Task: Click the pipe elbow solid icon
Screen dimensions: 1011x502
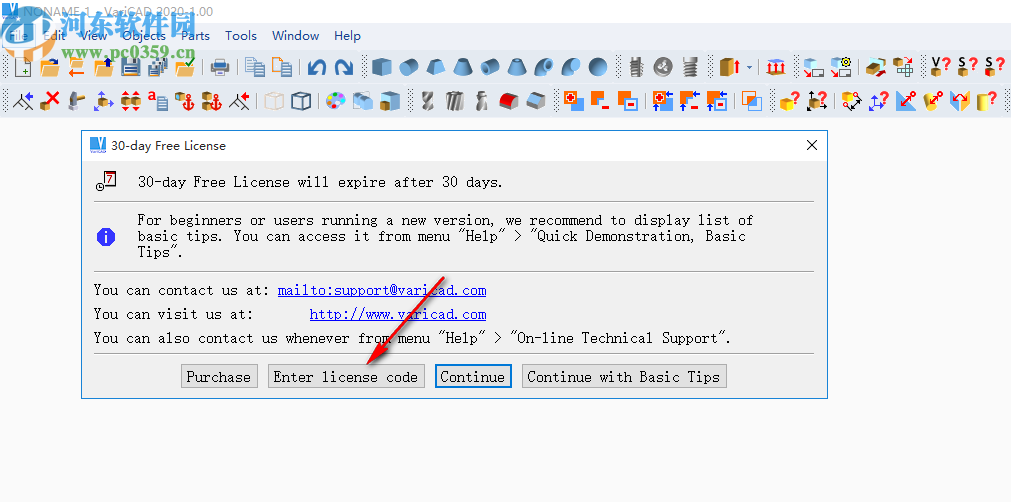Action: pyautogui.click(x=544, y=67)
